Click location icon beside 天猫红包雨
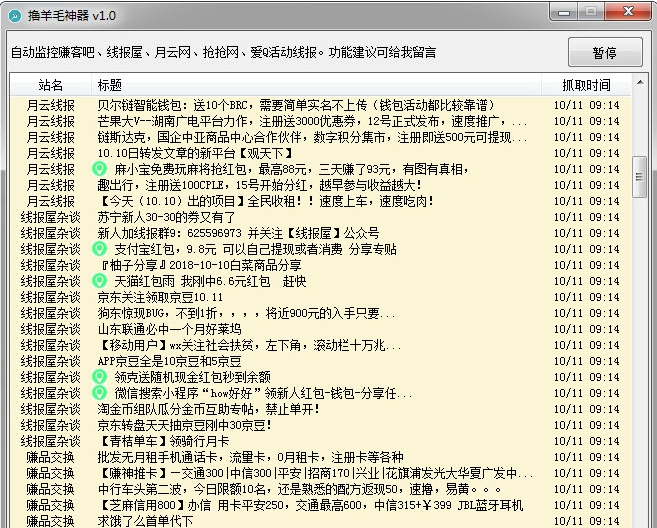The image size is (657, 528). click(x=99, y=281)
